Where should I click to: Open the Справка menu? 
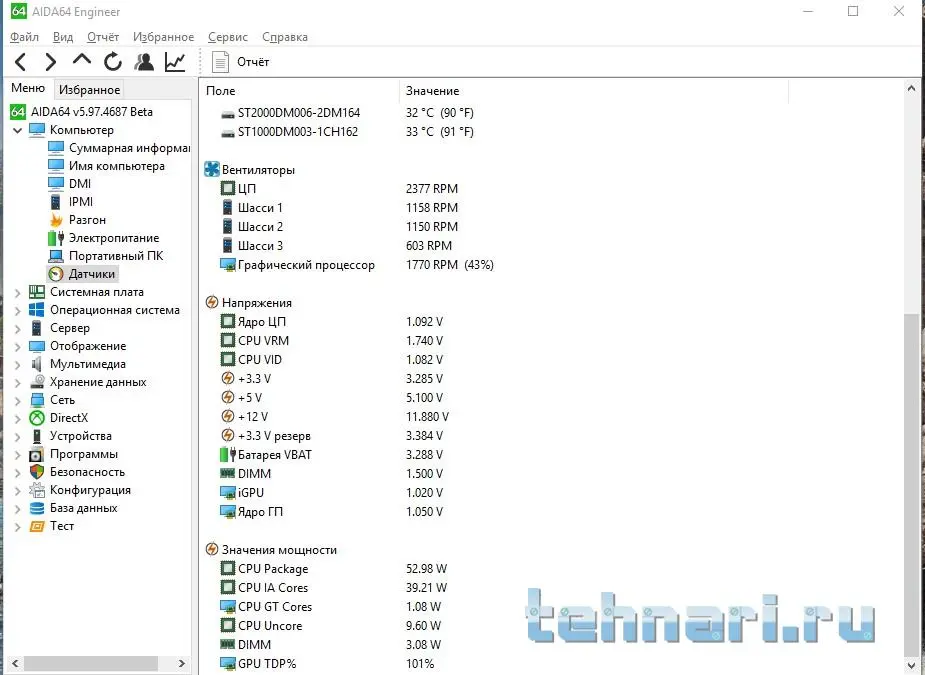[x=285, y=37]
